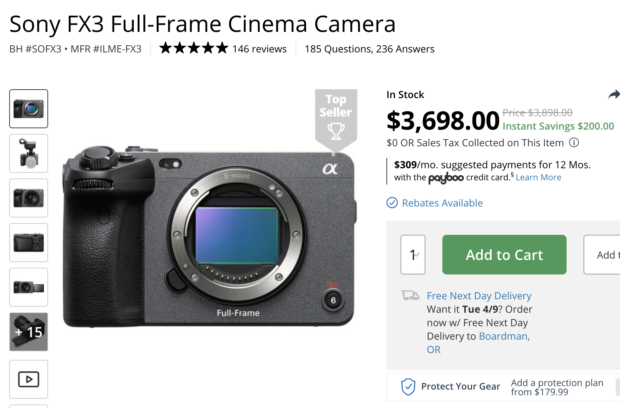Image resolution: width=620 pixels, height=408 pixels.
Task: Show the +15 more images thumbnail
Action: click(x=29, y=331)
